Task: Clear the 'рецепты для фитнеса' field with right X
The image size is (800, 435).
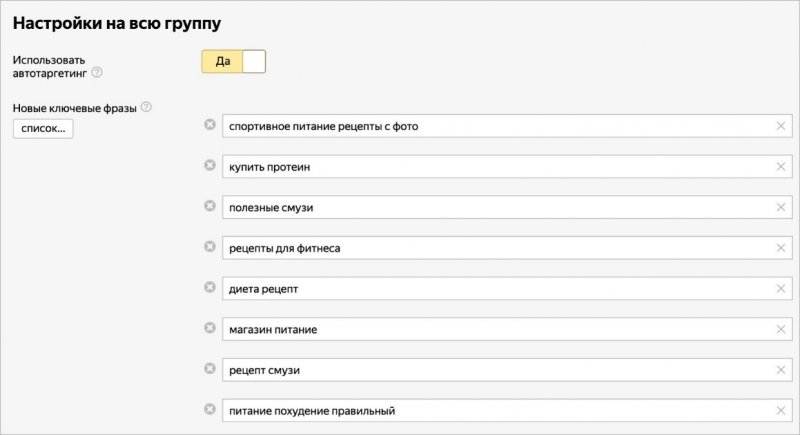Action: 780,248
